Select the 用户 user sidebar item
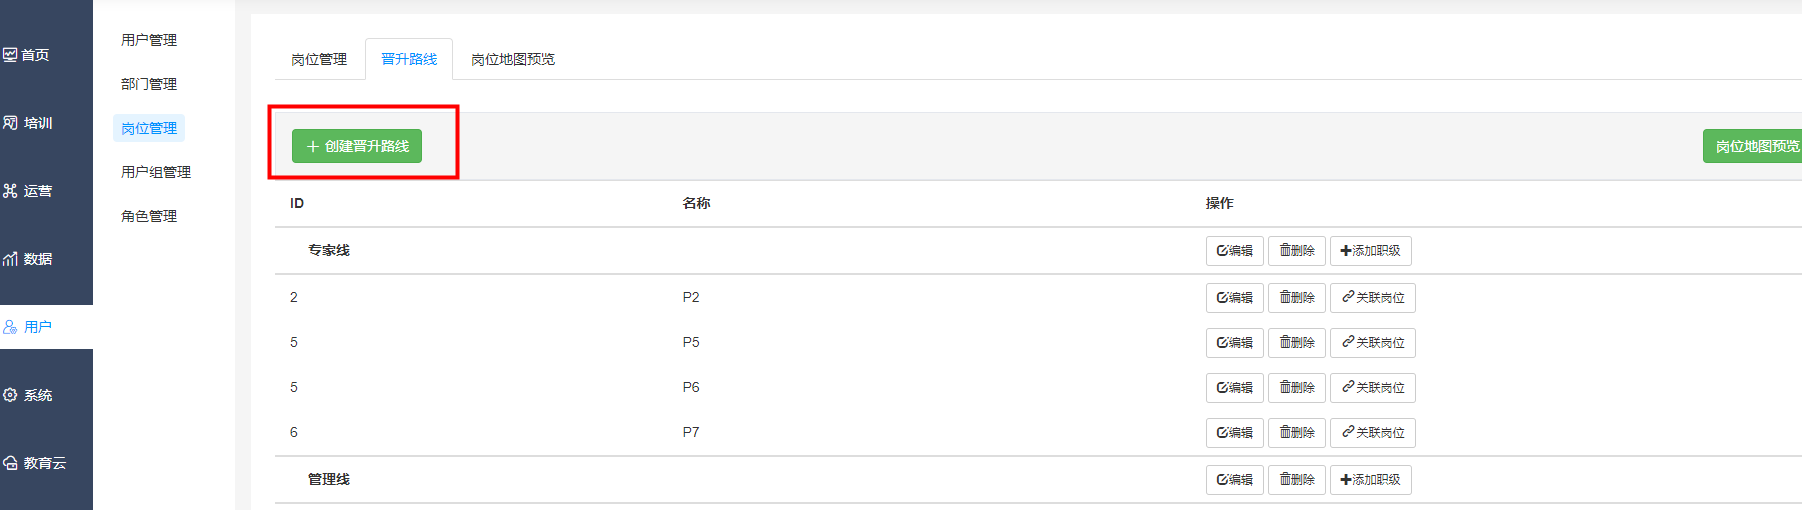The image size is (1802, 510). click(28, 327)
